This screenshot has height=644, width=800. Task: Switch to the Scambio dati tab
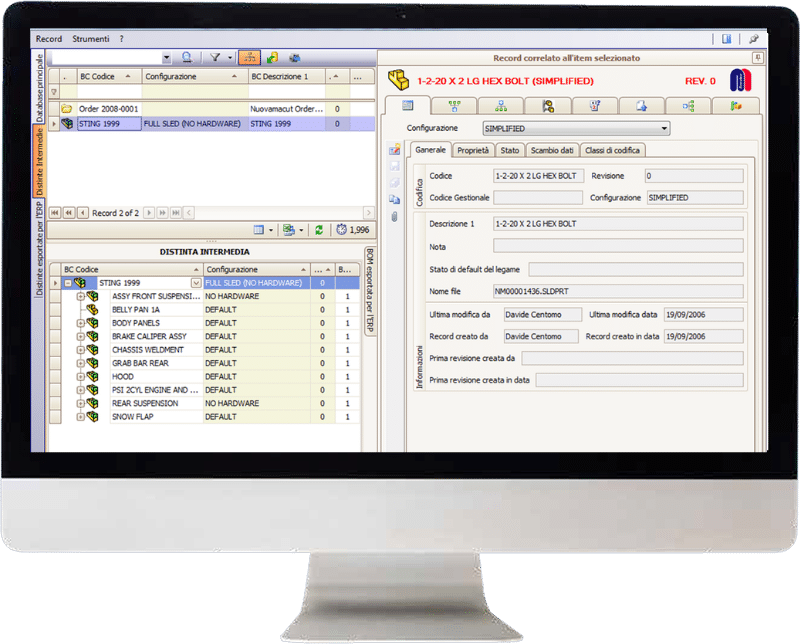tap(553, 150)
